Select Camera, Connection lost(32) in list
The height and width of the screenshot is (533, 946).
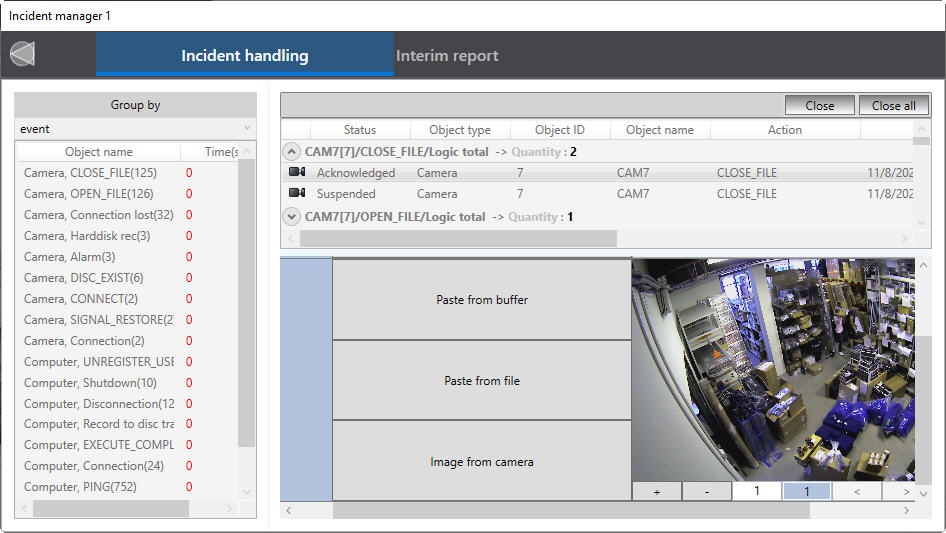pos(98,215)
